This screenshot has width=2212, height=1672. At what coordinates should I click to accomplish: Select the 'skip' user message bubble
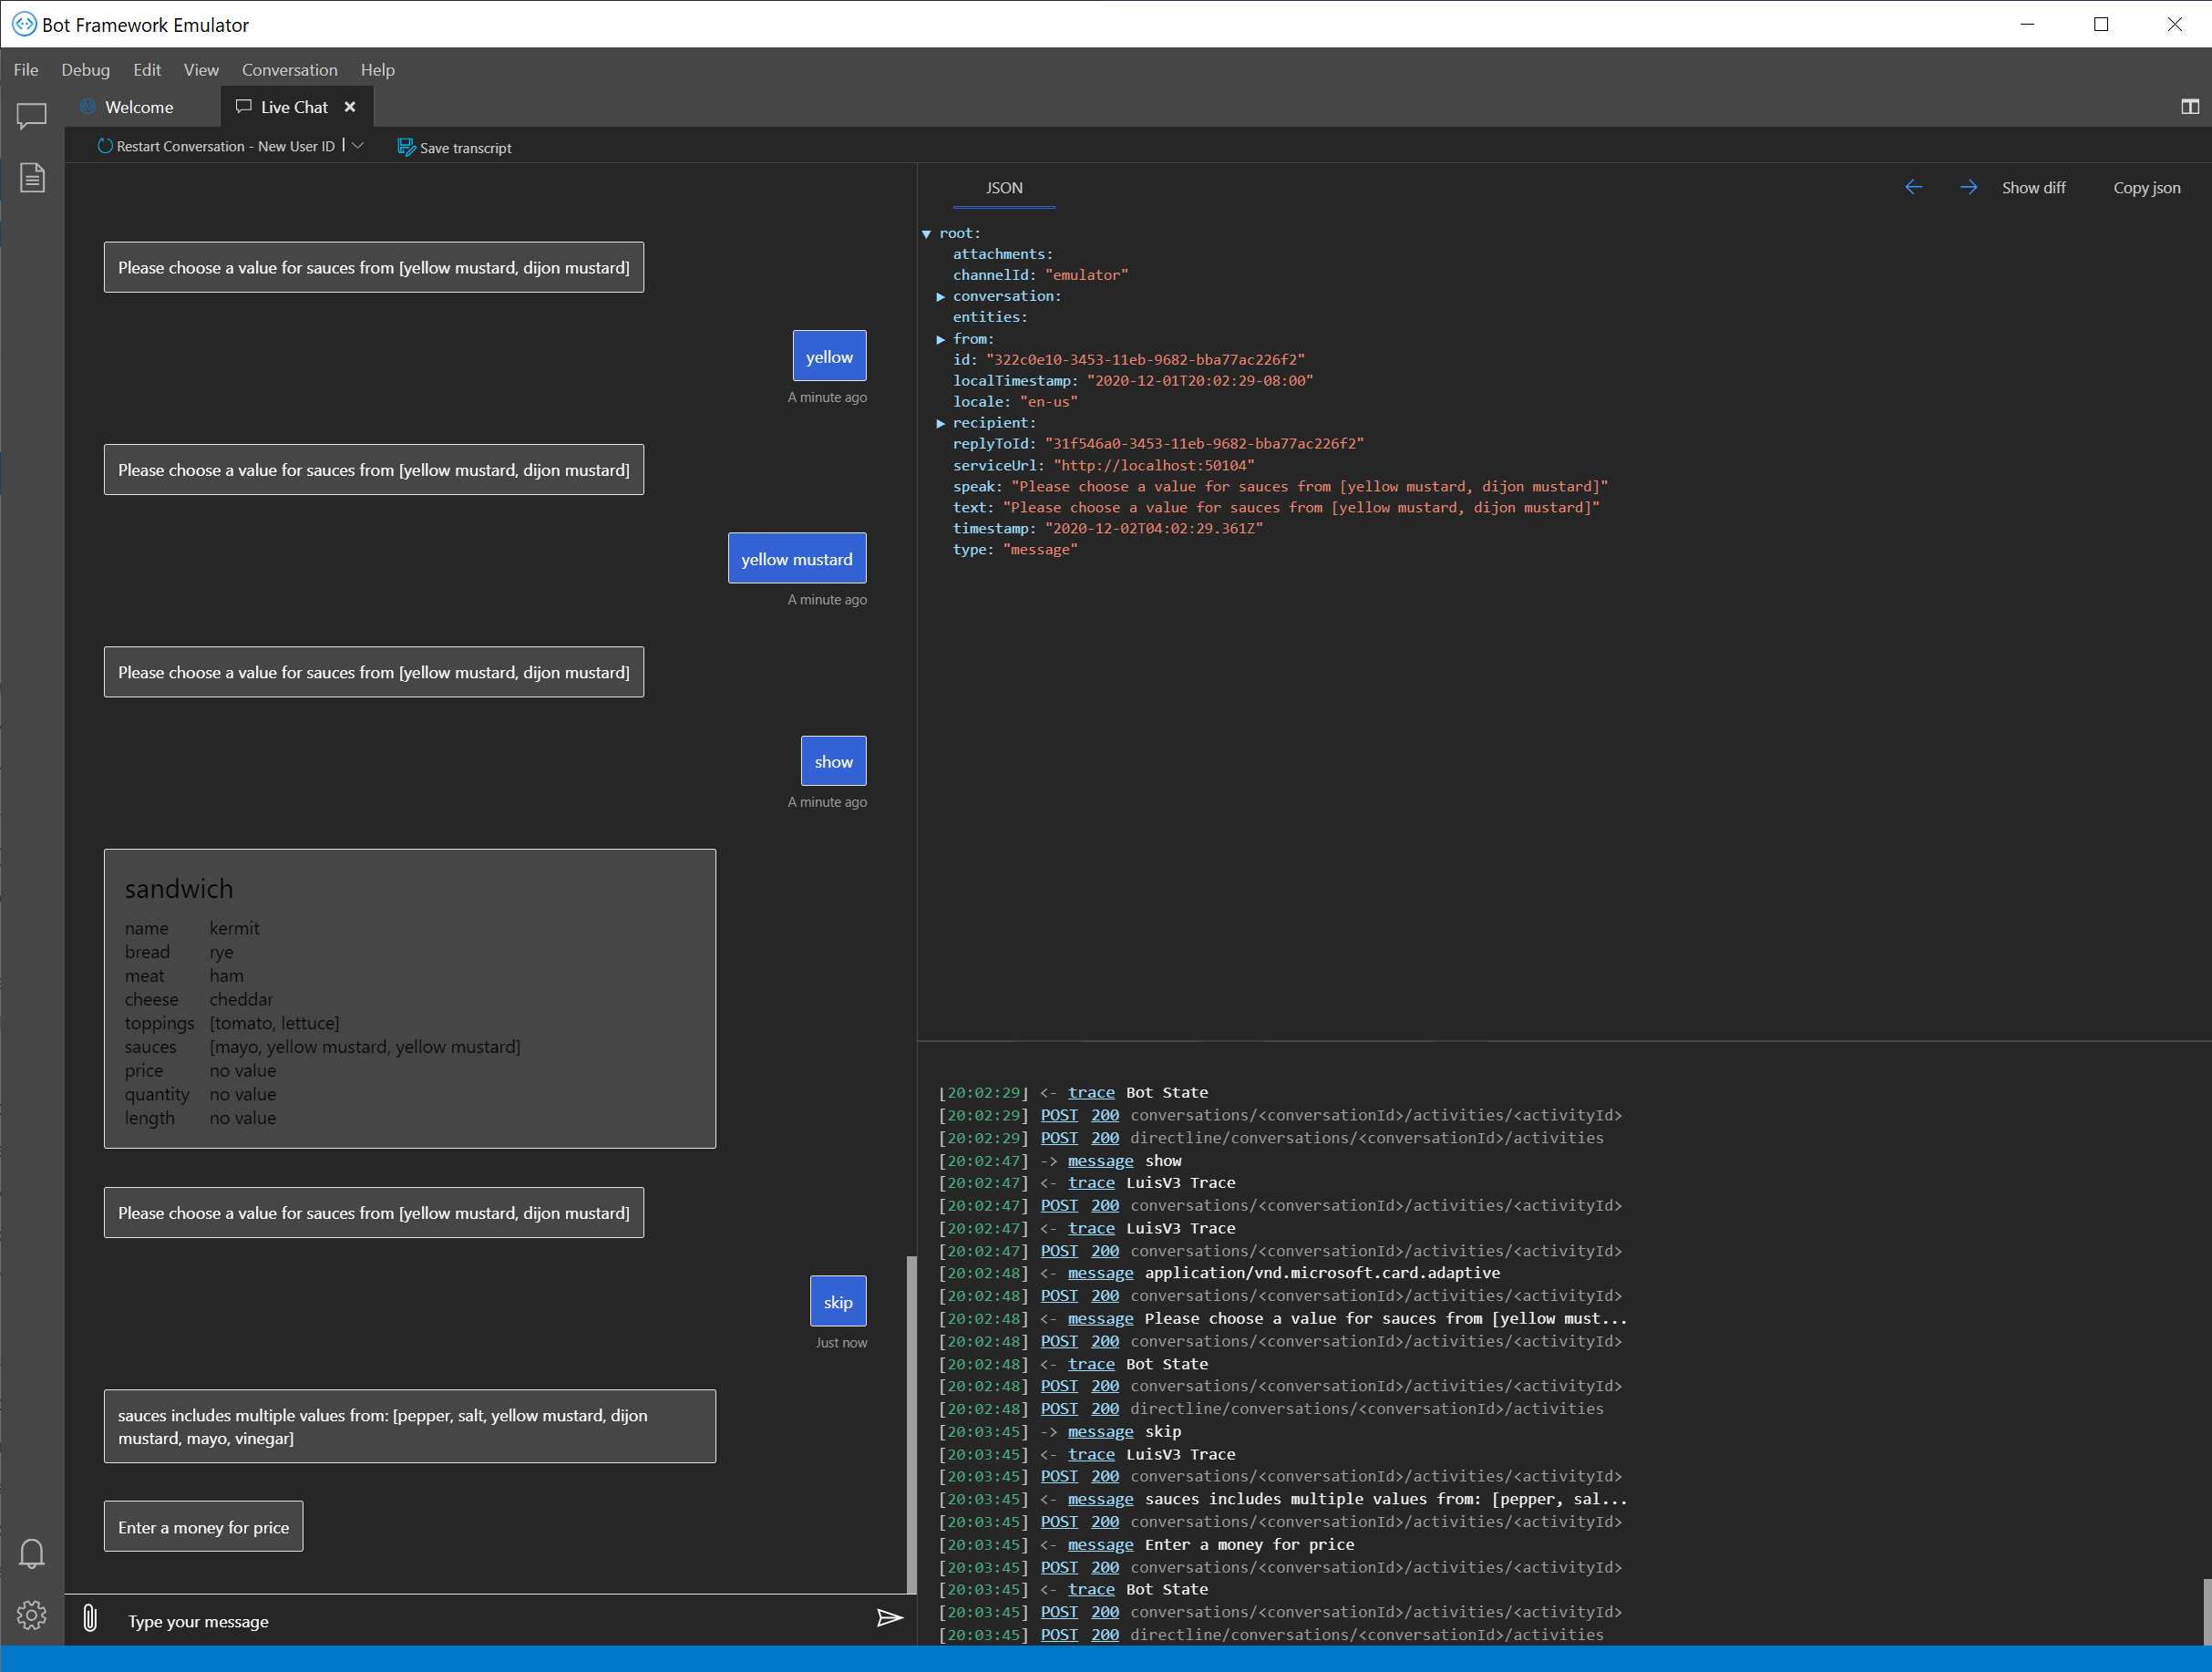coord(838,1302)
